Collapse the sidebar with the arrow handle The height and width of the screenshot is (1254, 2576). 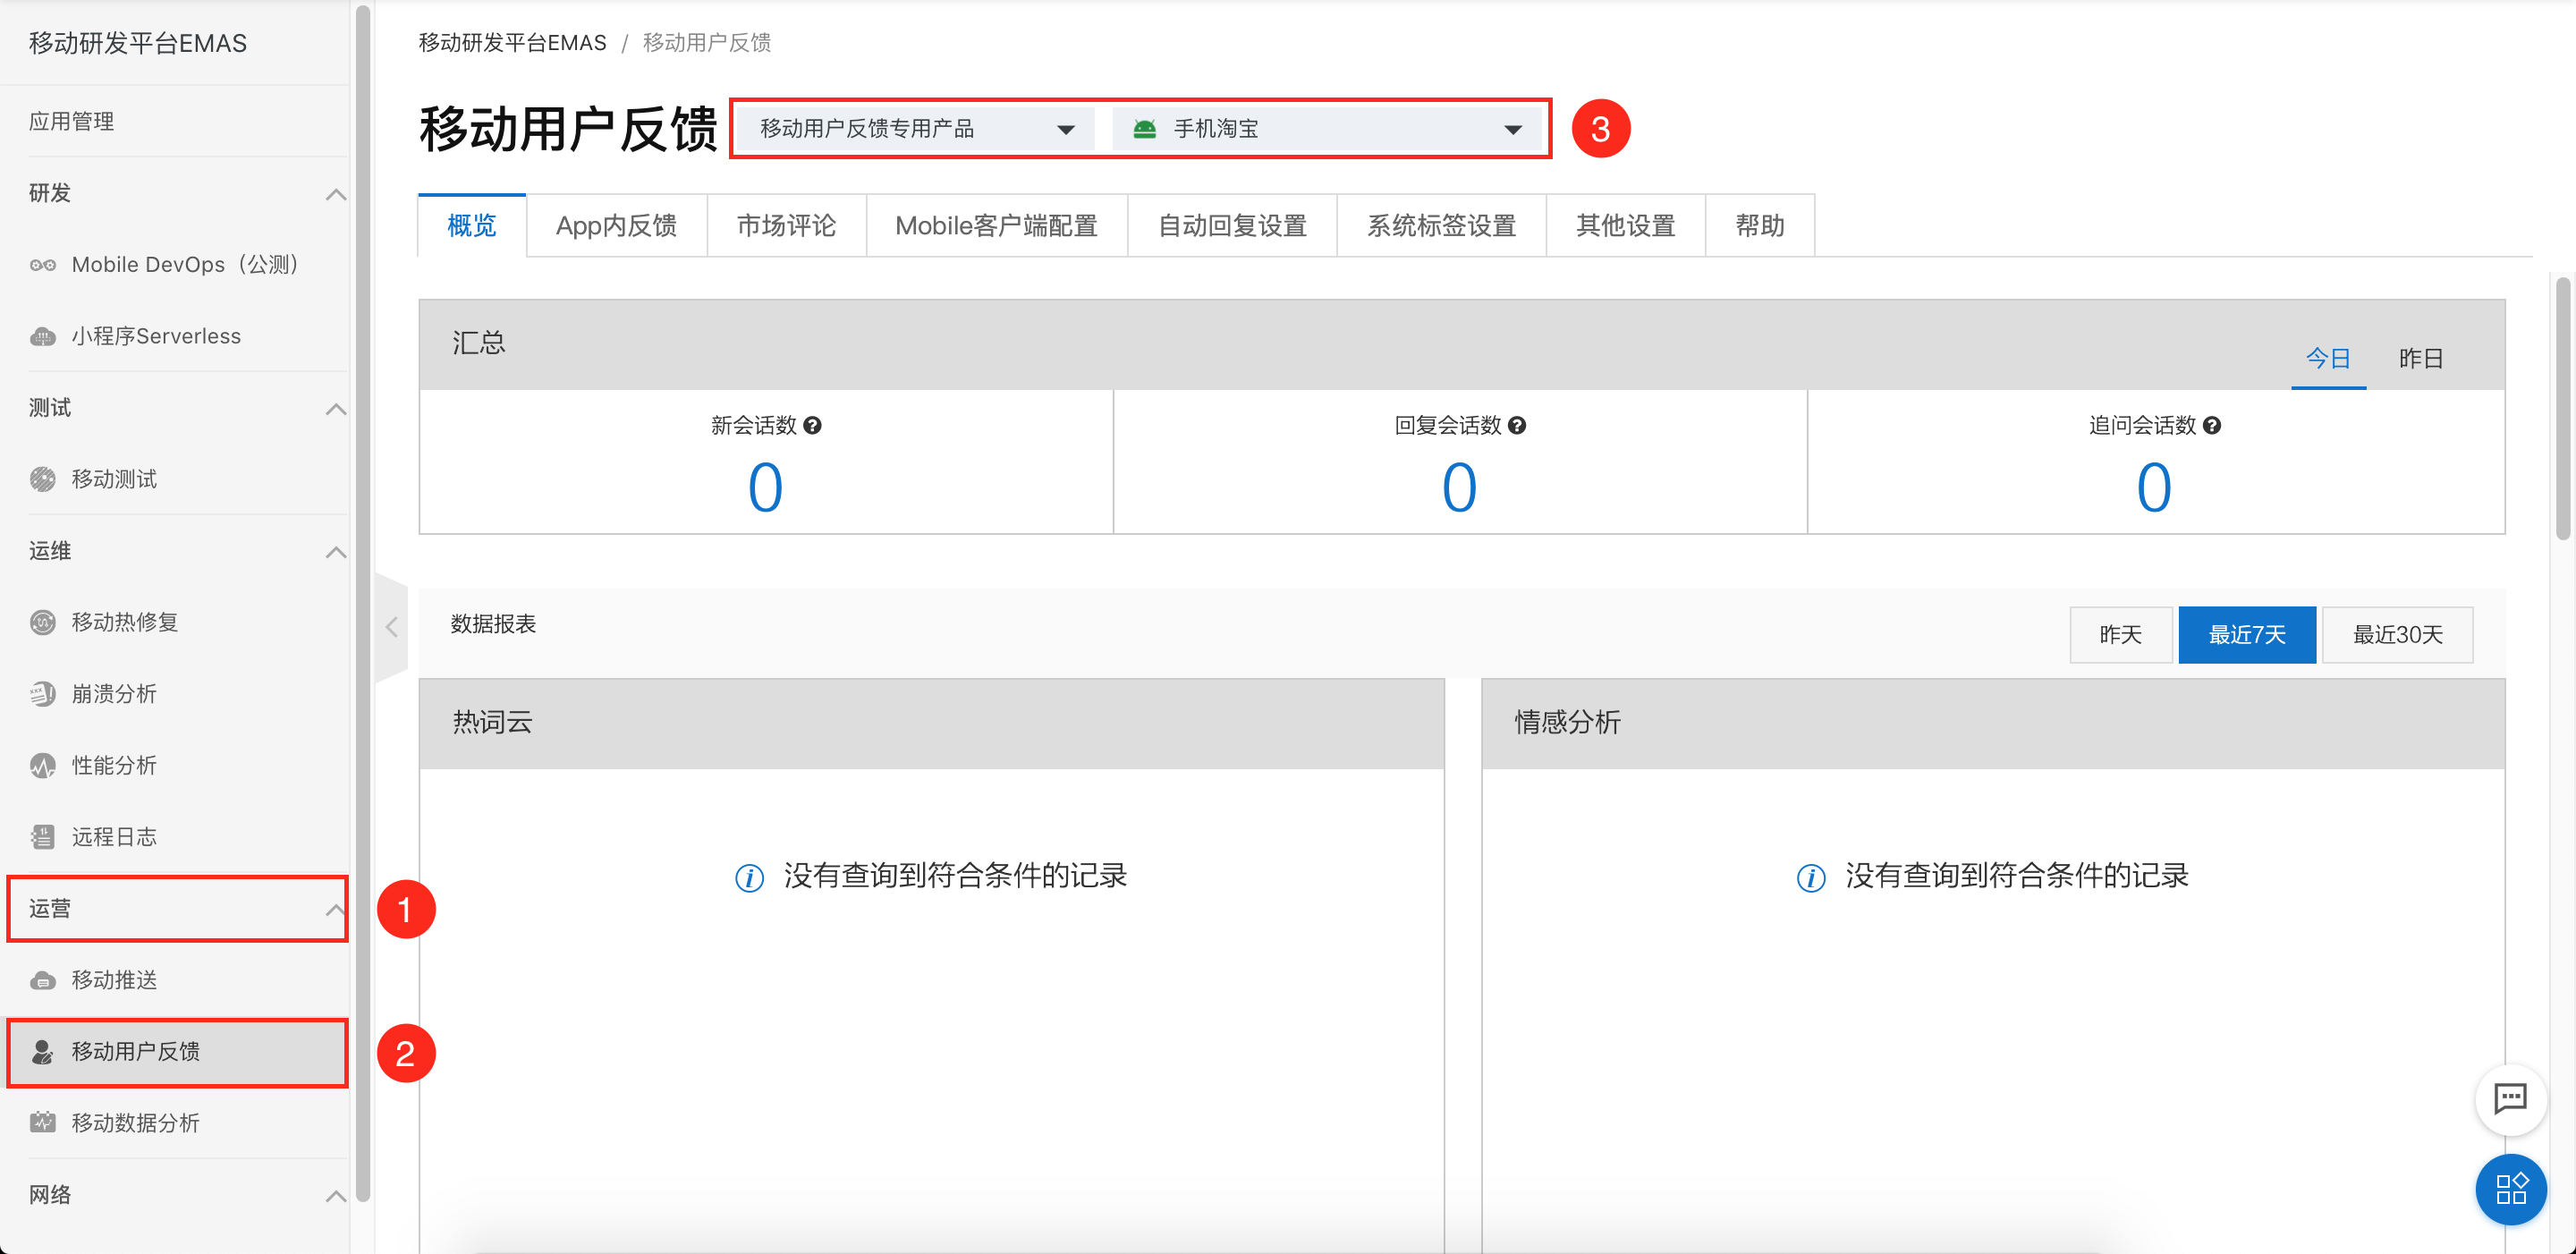tap(392, 628)
